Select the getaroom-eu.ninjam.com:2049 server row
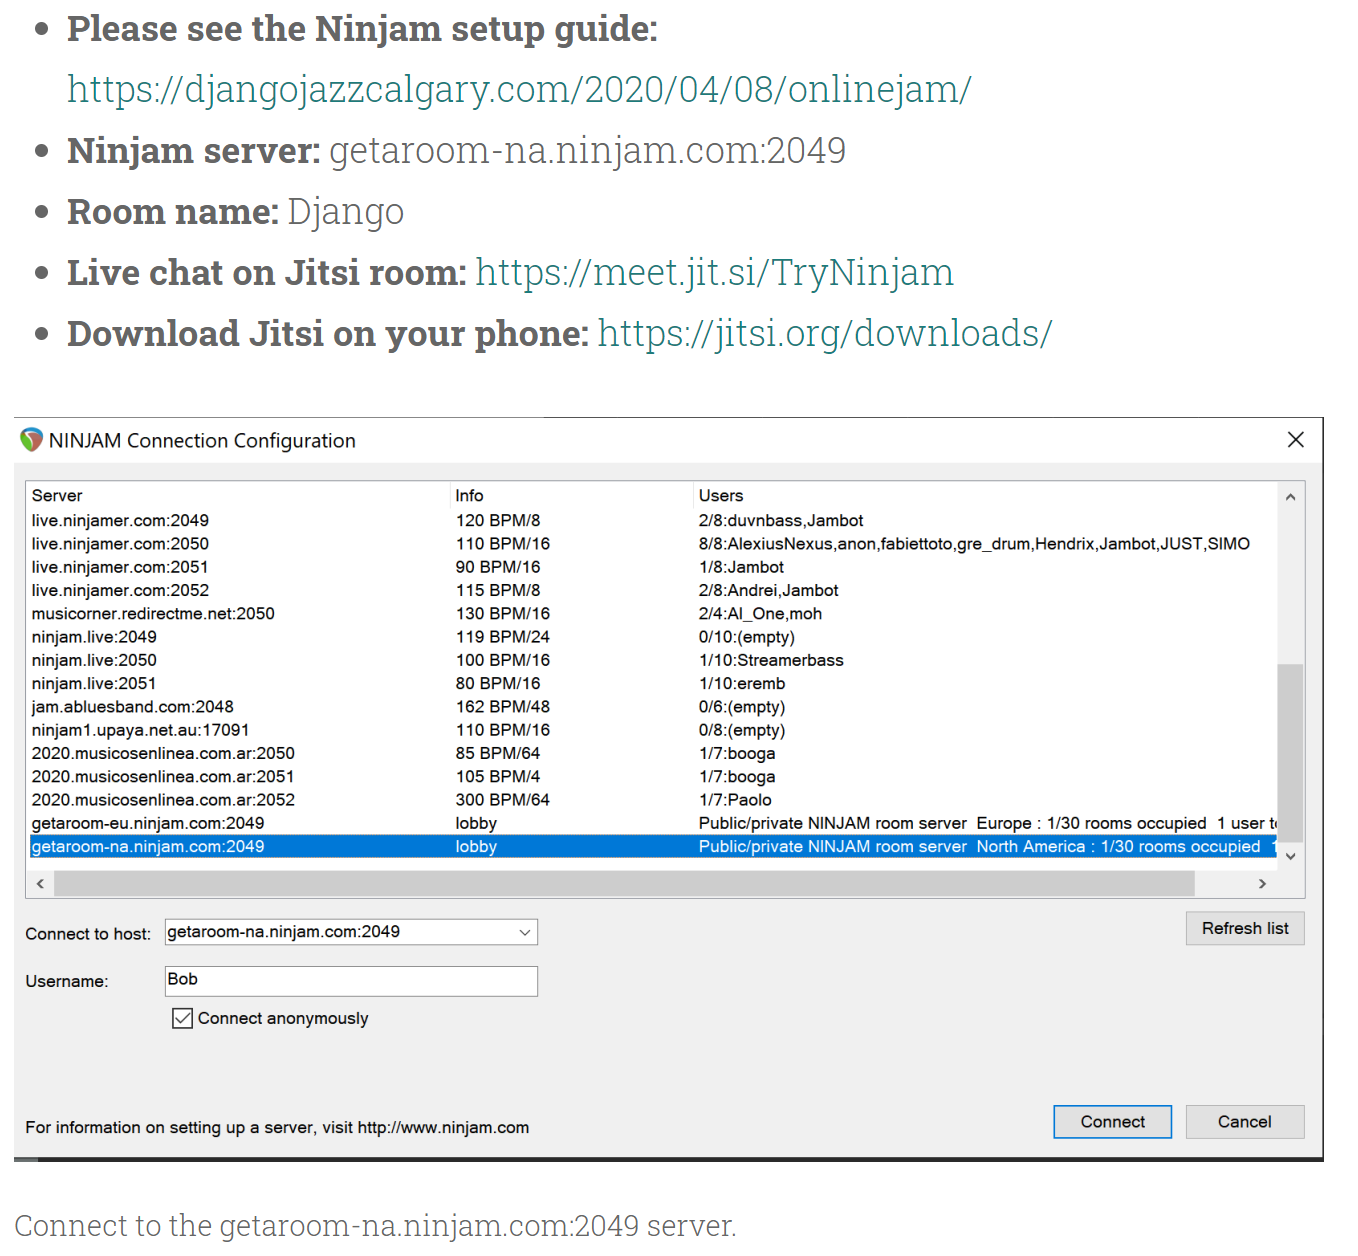 click(148, 823)
